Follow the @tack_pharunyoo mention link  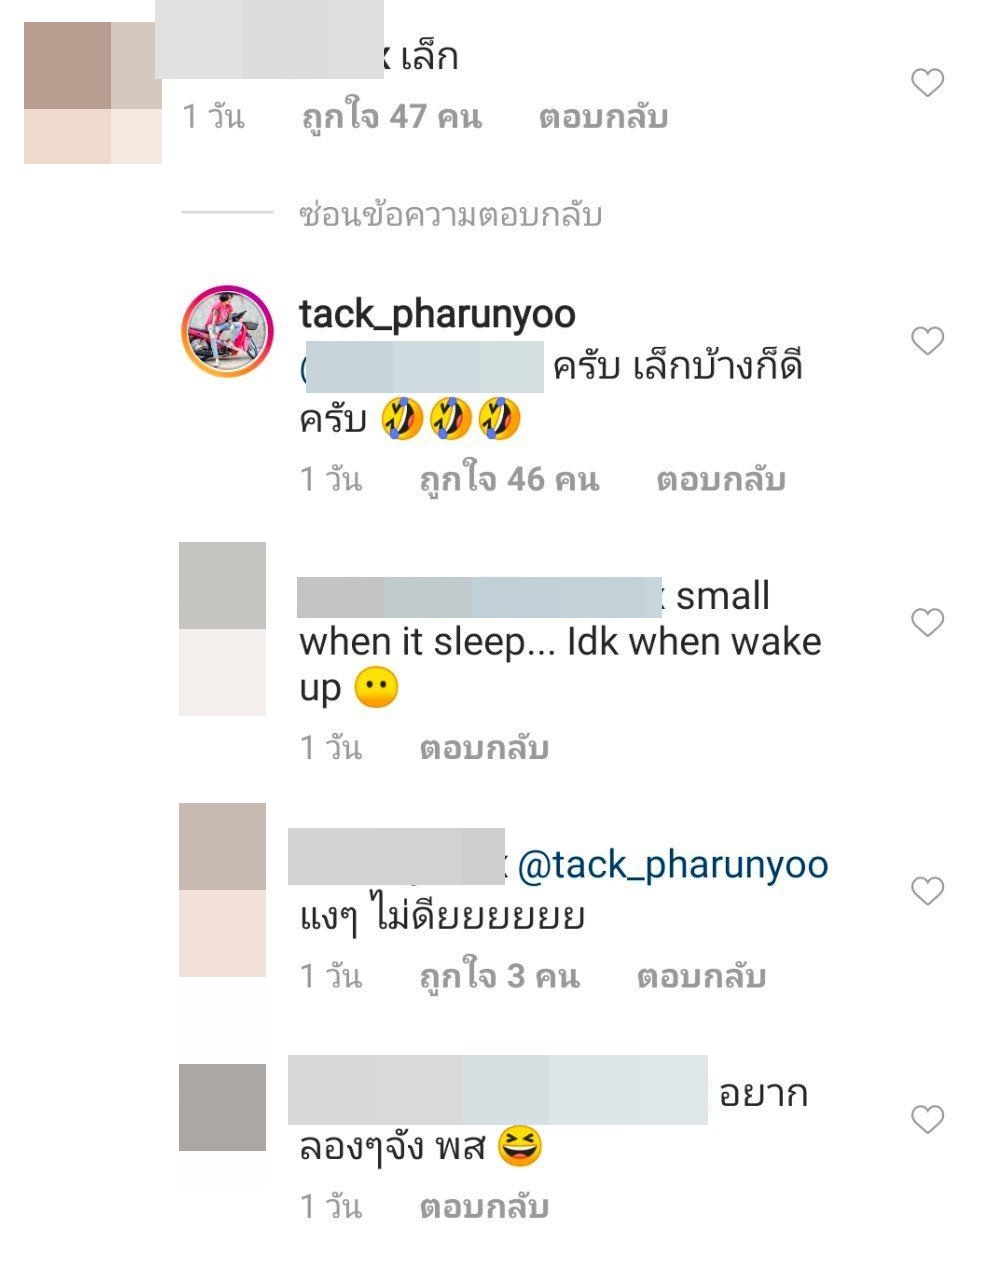click(673, 865)
